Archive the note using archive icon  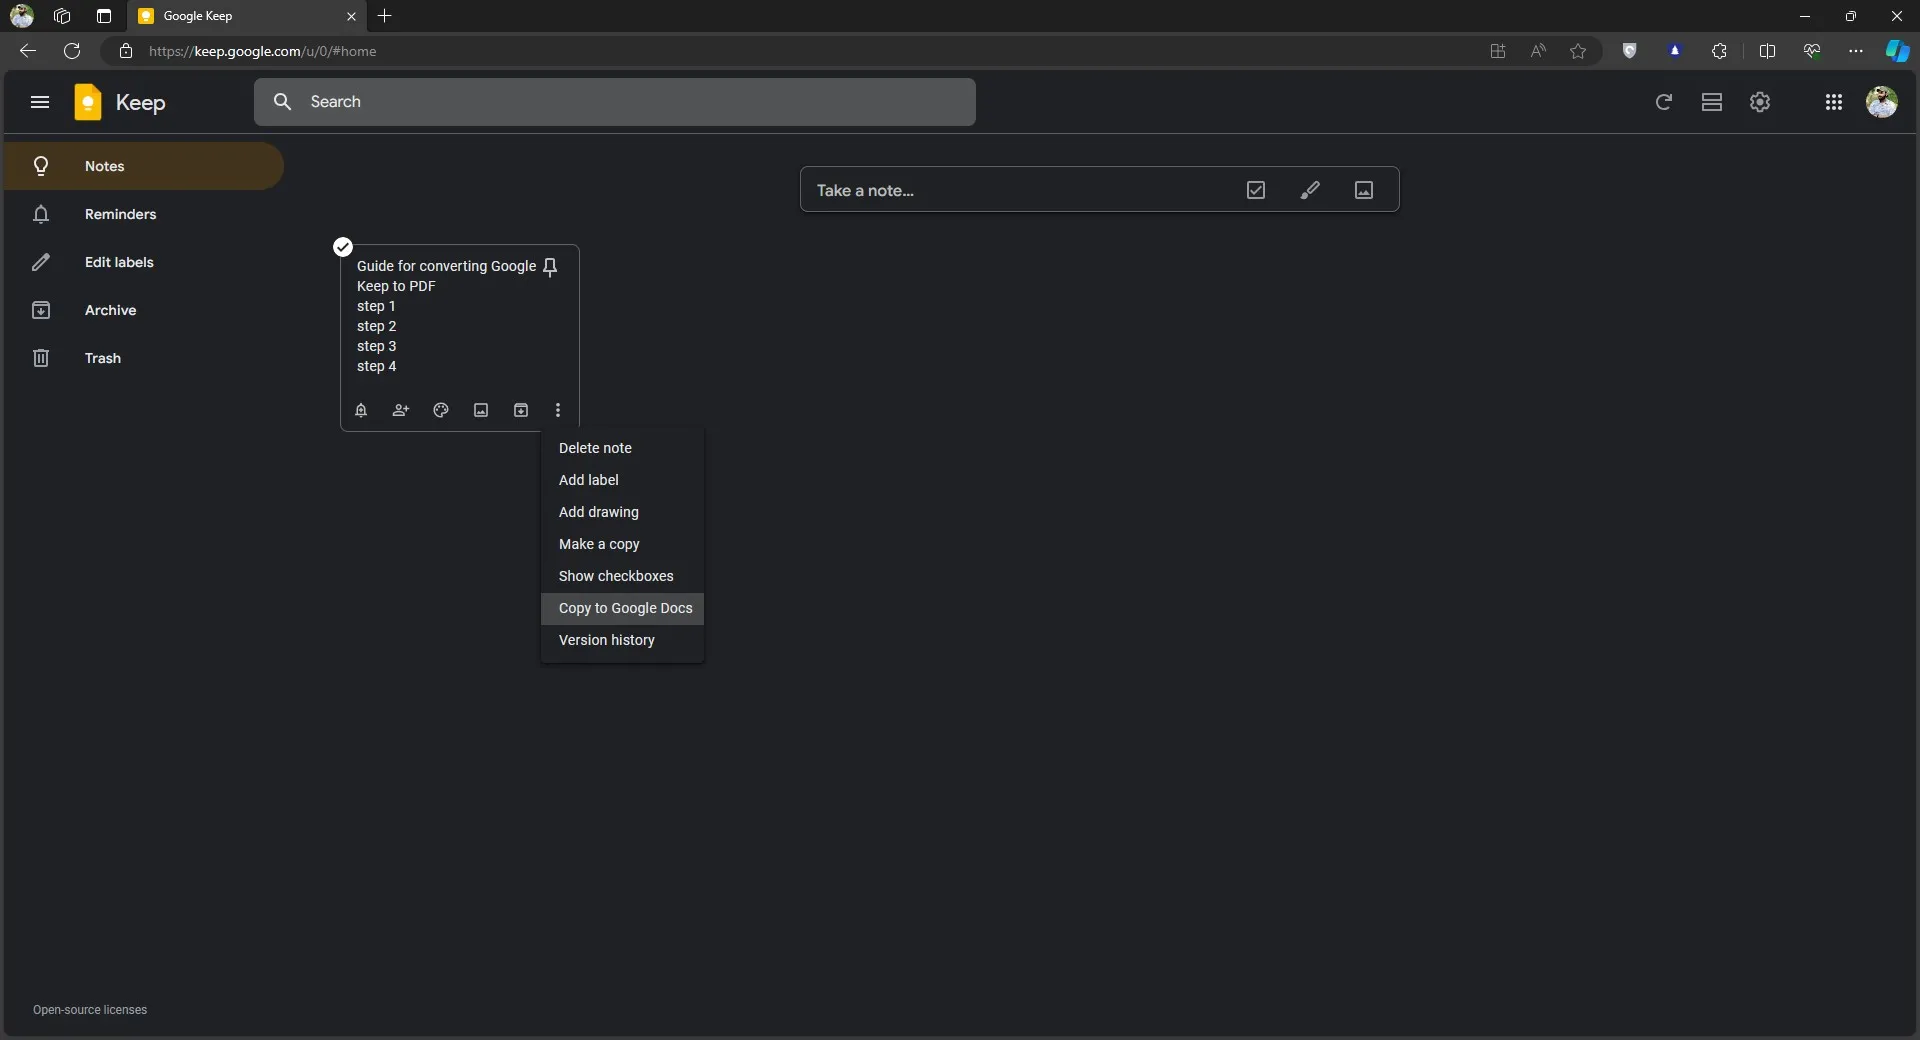click(521, 410)
